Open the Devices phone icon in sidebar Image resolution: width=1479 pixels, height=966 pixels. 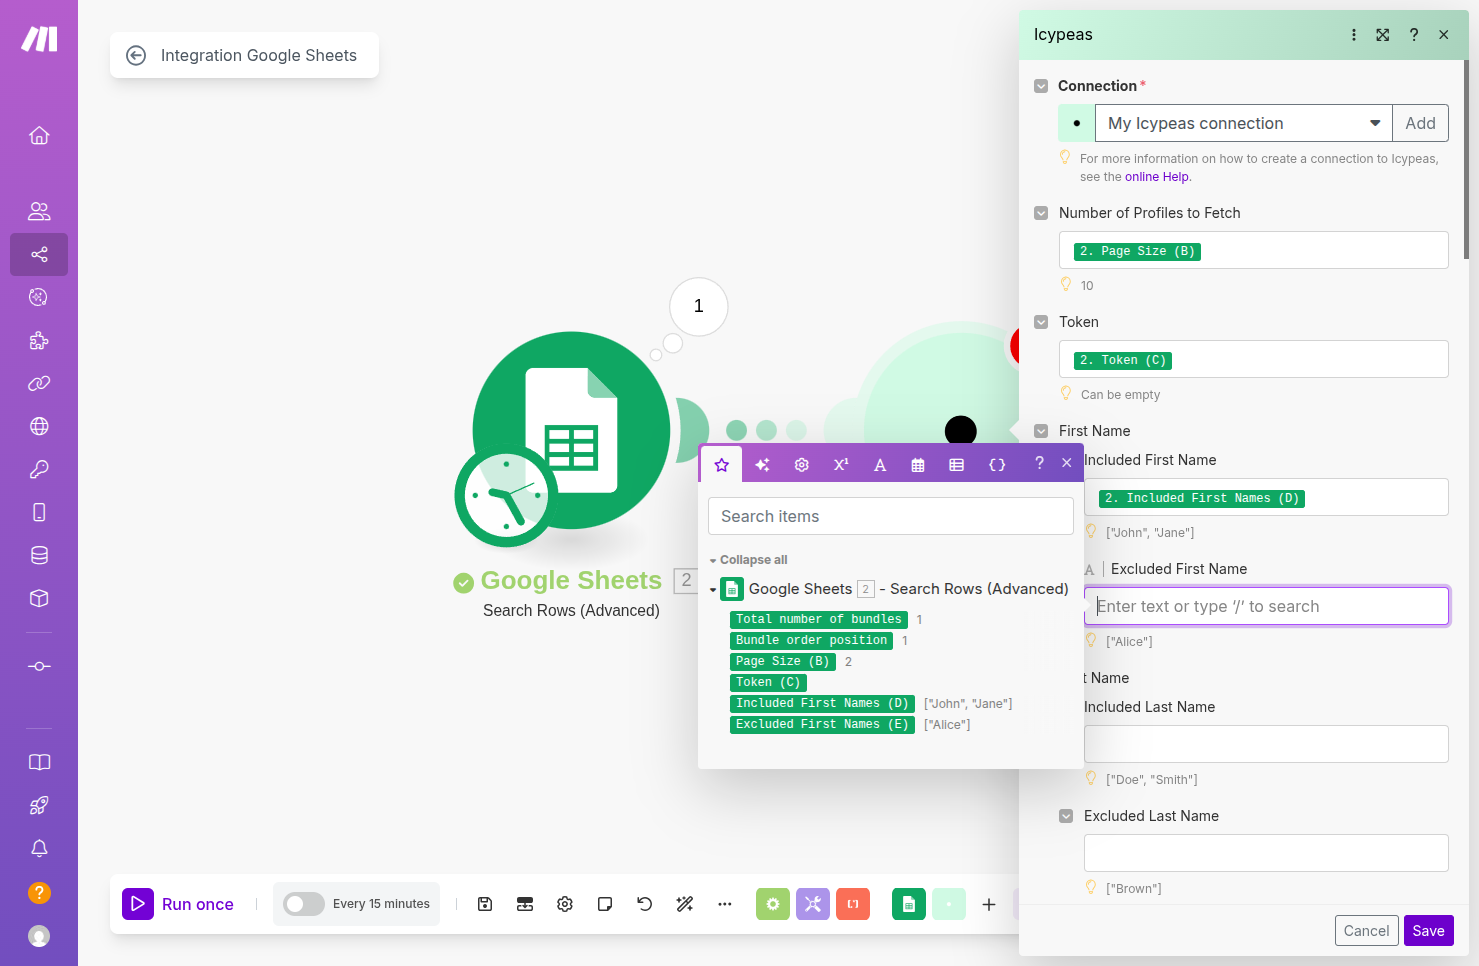tap(39, 512)
